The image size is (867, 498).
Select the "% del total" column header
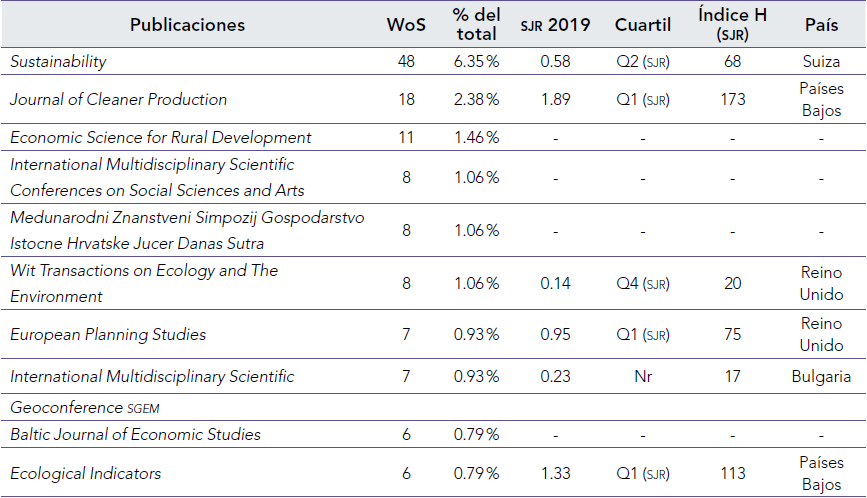[475, 25]
